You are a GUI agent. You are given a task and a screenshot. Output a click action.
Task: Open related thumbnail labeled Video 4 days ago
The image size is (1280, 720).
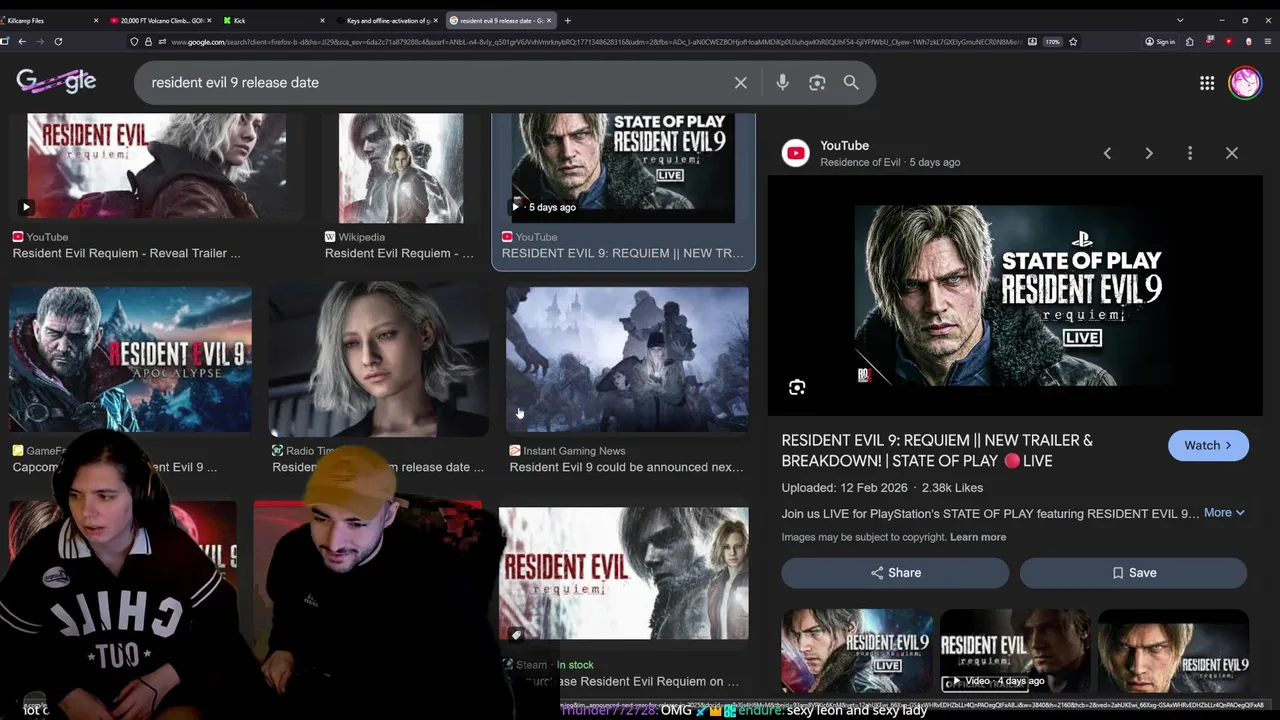[1015, 651]
